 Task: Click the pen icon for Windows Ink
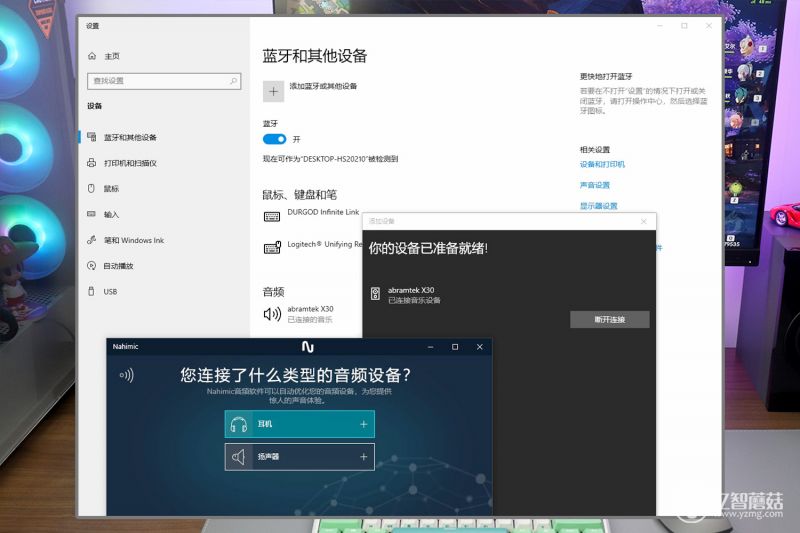pyautogui.click(x=92, y=239)
